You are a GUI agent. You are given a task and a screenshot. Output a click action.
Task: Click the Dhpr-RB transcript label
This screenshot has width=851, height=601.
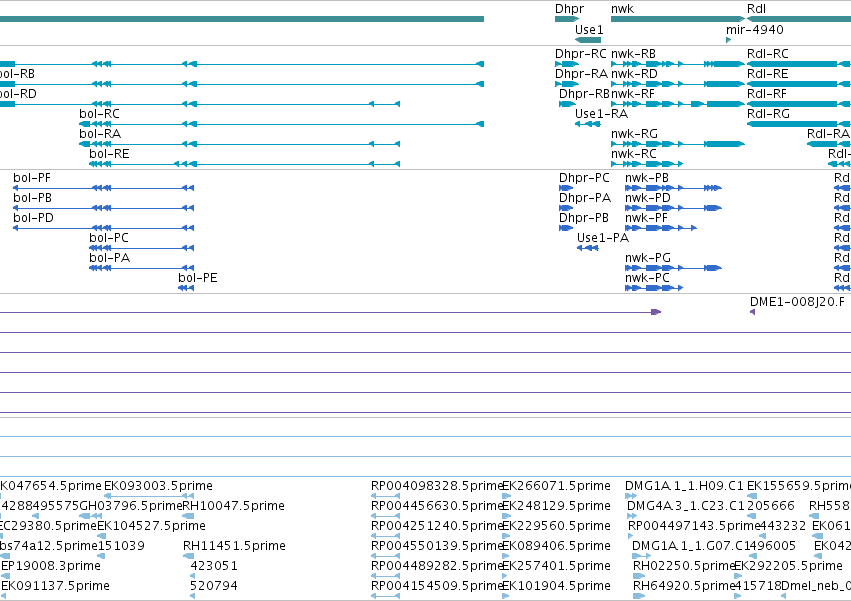[x=585, y=94]
